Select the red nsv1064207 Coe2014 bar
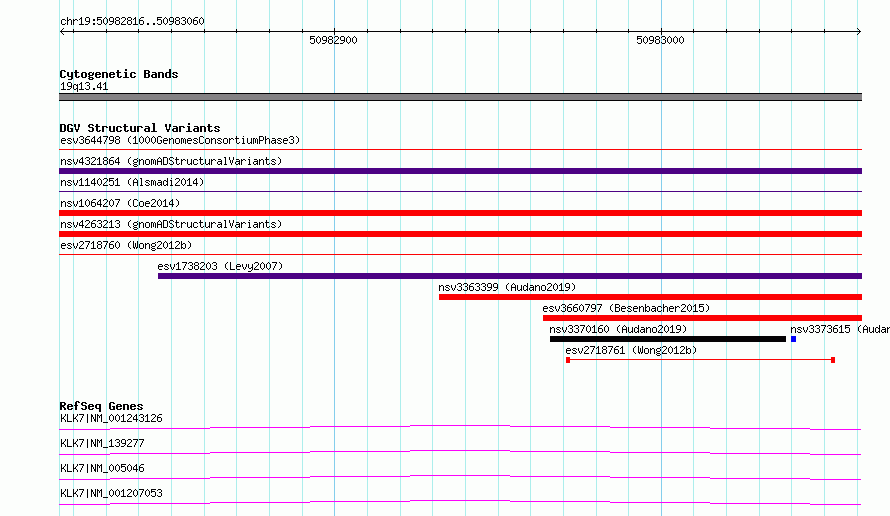The height and width of the screenshot is (516, 890). coord(460,213)
